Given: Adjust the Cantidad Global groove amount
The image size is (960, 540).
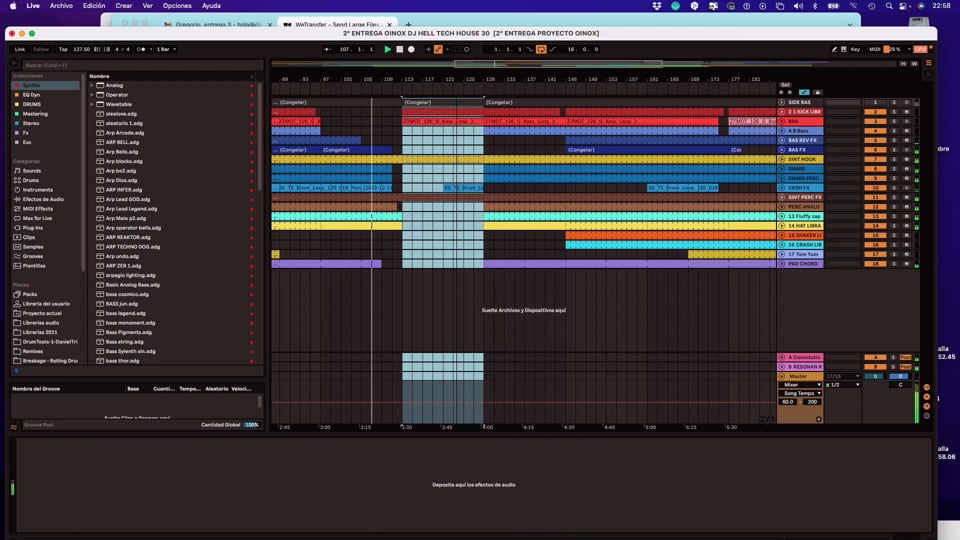Looking at the screenshot, I should [x=251, y=425].
